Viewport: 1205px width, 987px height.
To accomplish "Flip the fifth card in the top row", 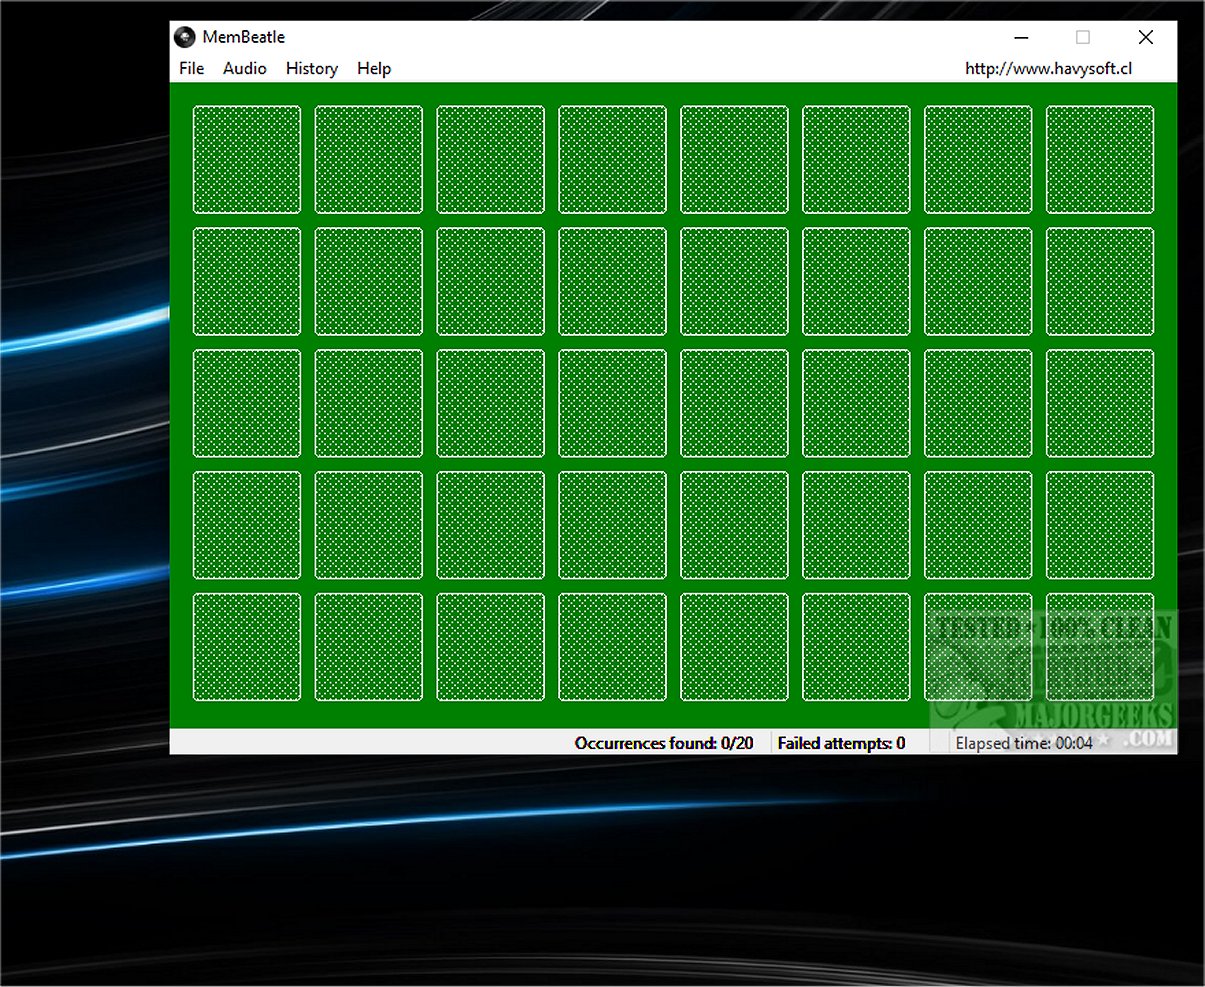I will (x=734, y=160).
